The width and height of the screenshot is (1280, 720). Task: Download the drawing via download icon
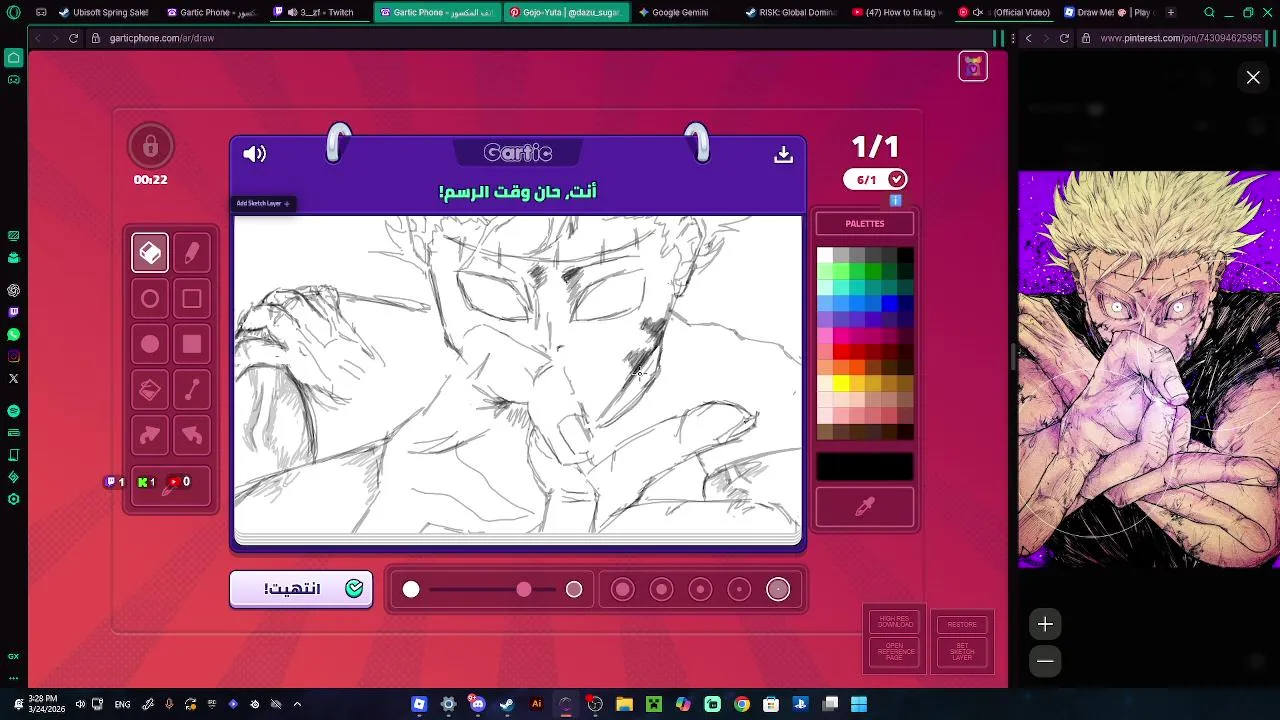[783, 154]
